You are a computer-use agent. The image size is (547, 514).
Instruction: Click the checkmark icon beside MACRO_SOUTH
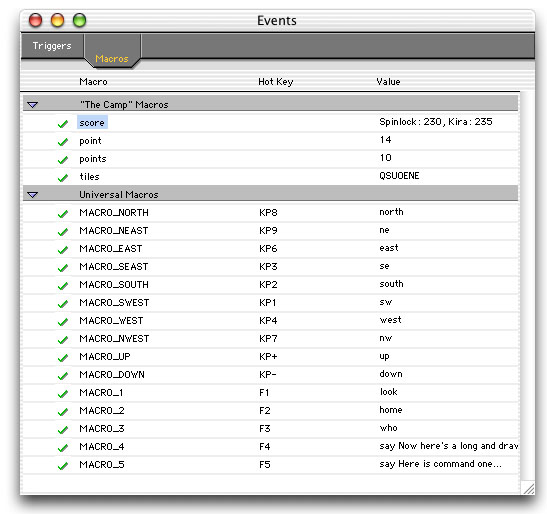(x=63, y=285)
